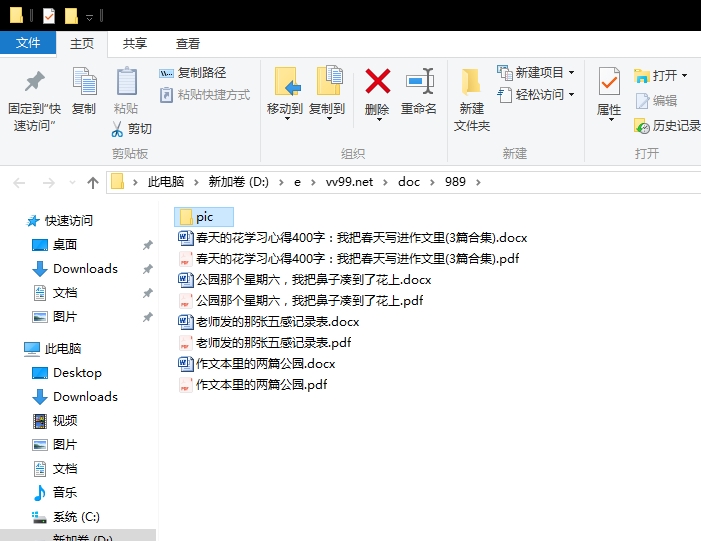Expand the chevron after 989 breadcrumb

click(478, 182)
